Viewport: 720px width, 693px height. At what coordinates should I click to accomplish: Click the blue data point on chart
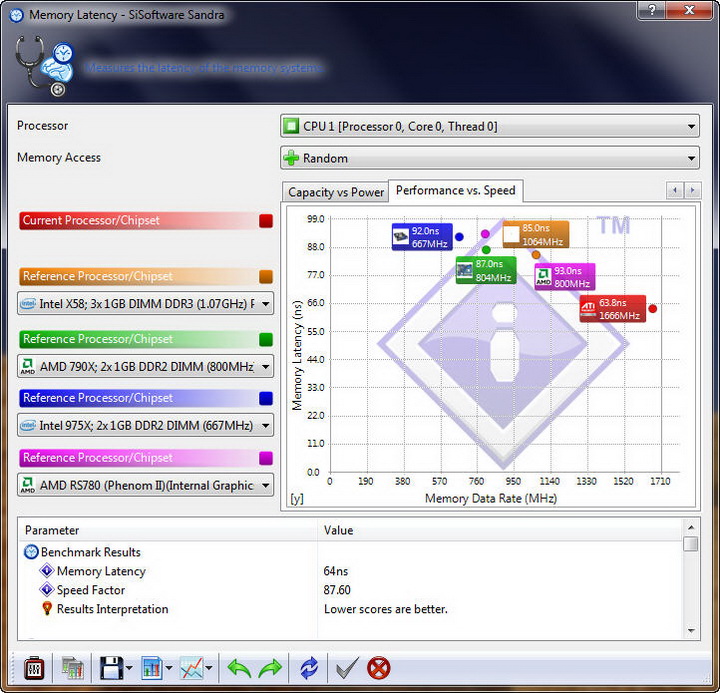coord(459,237)
